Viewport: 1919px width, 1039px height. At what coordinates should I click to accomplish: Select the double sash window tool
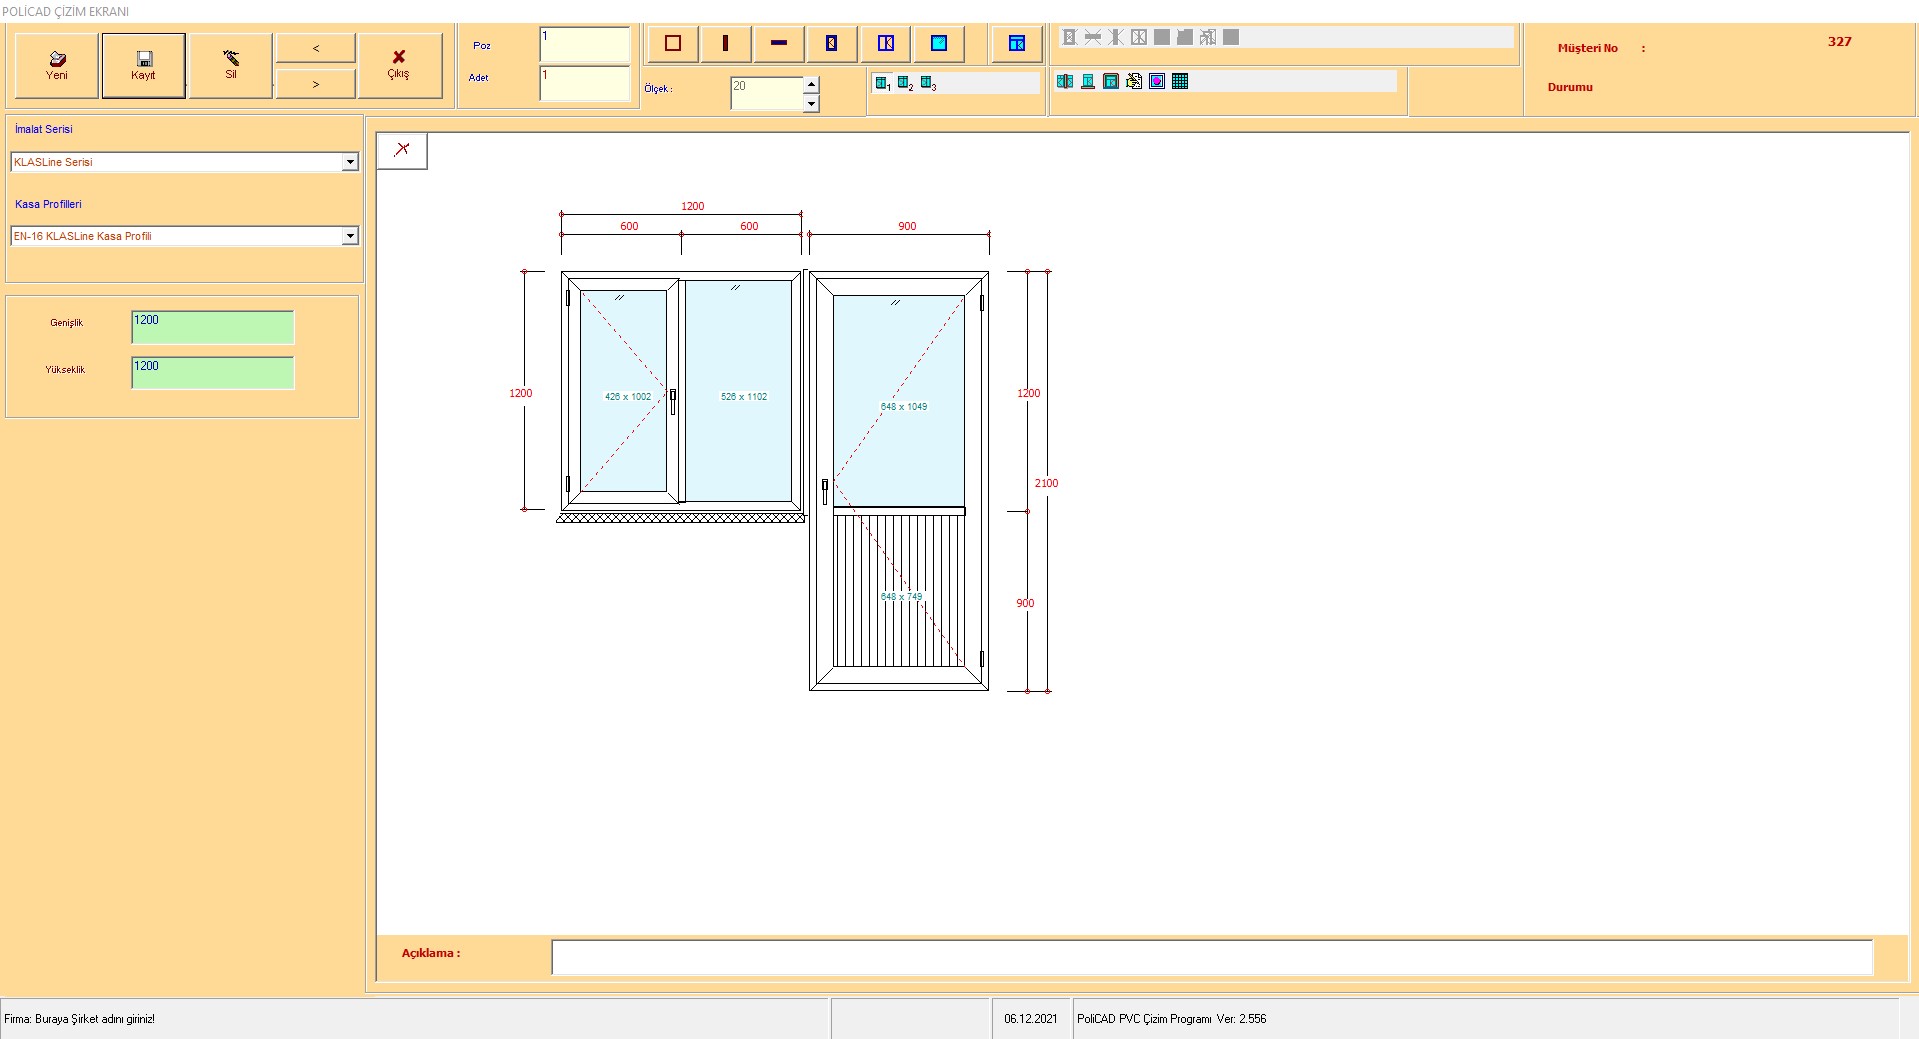coord(886,44)
